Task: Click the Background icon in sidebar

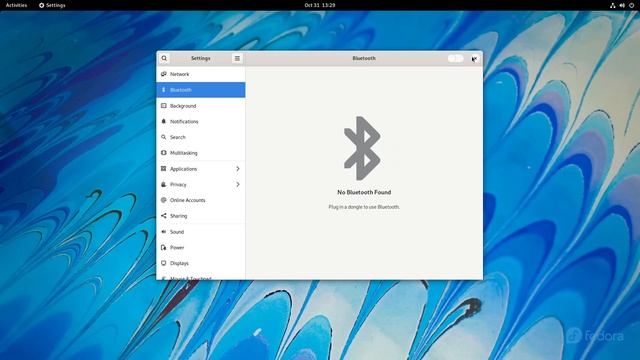Action: point(164,106)
